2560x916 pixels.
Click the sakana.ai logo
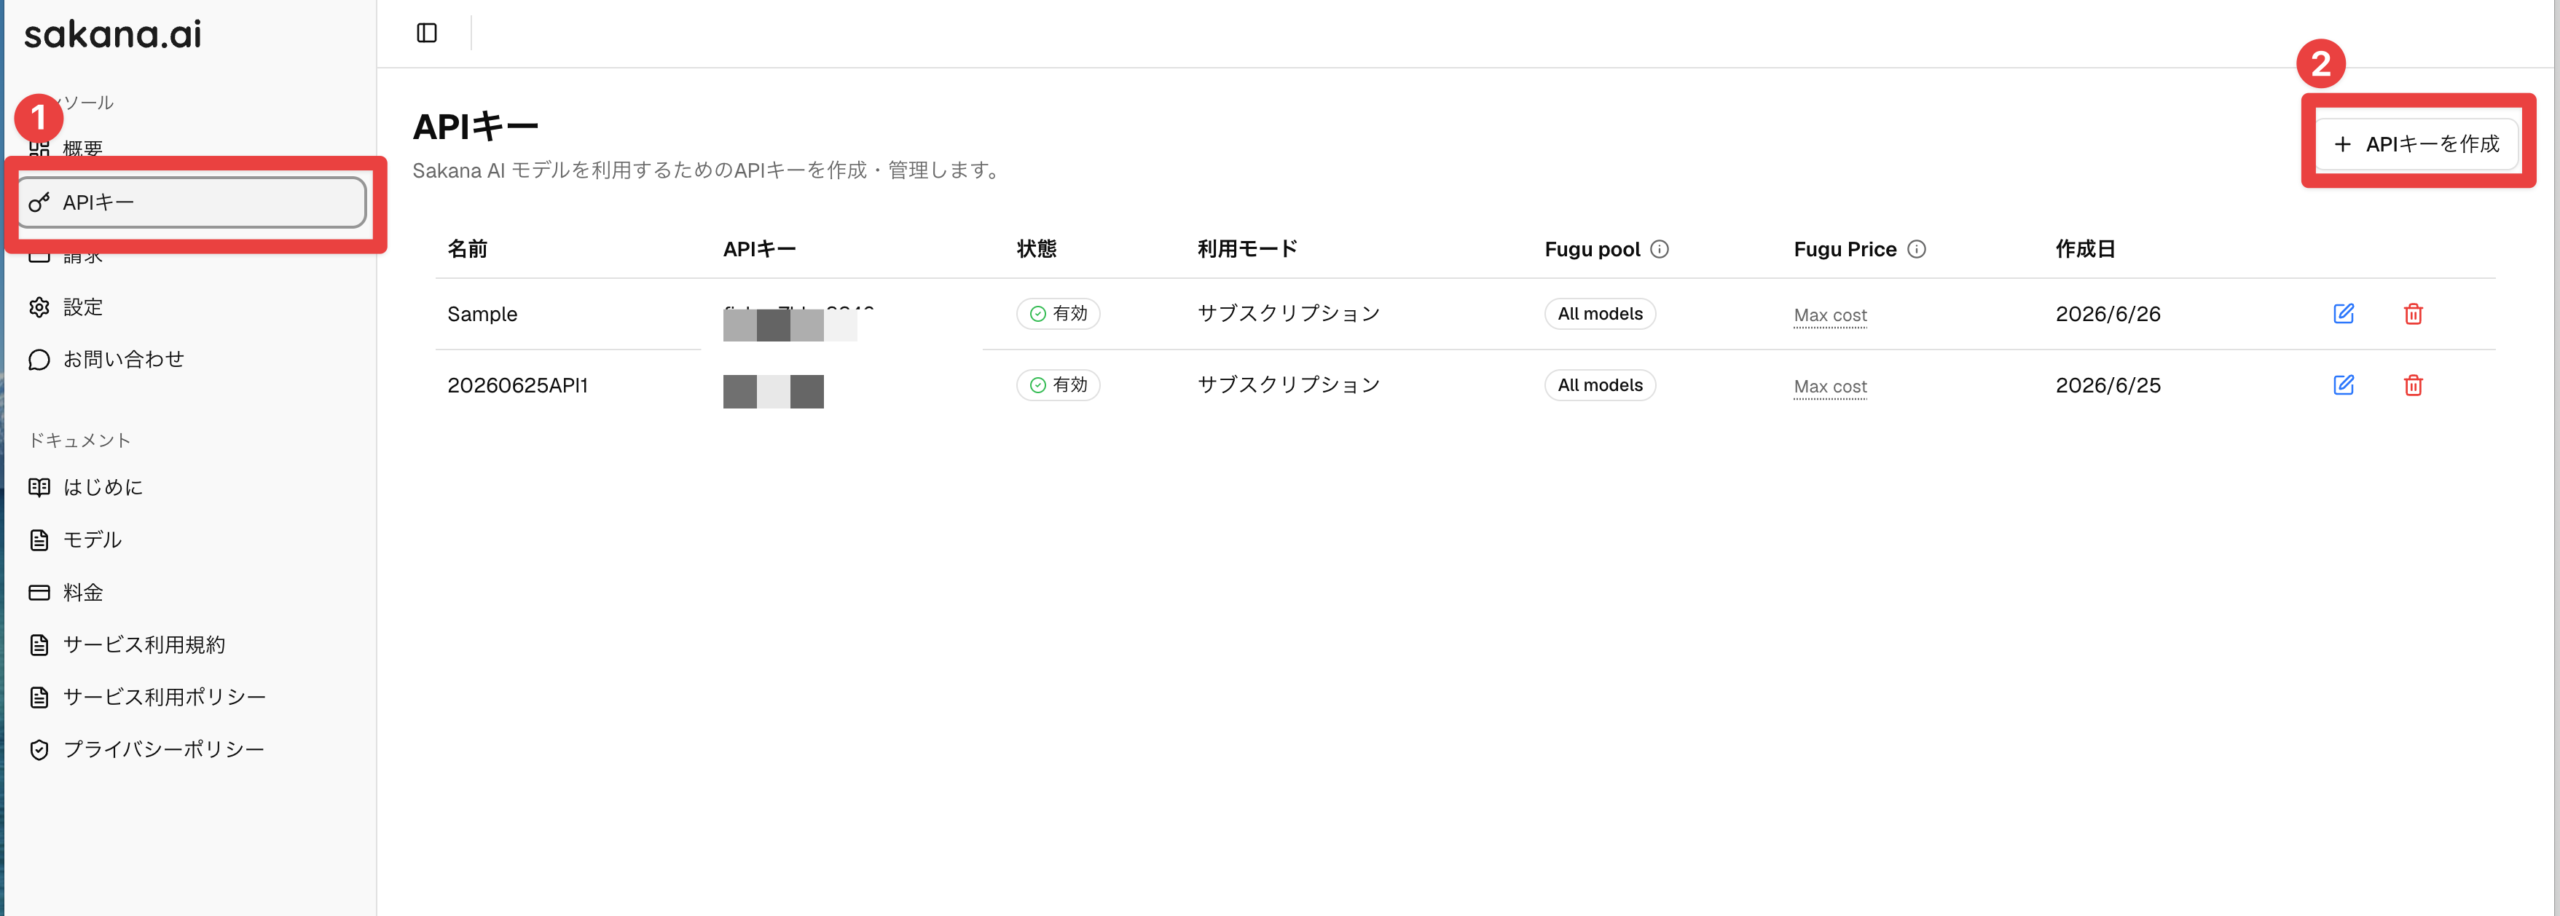(x=113, y=34)
